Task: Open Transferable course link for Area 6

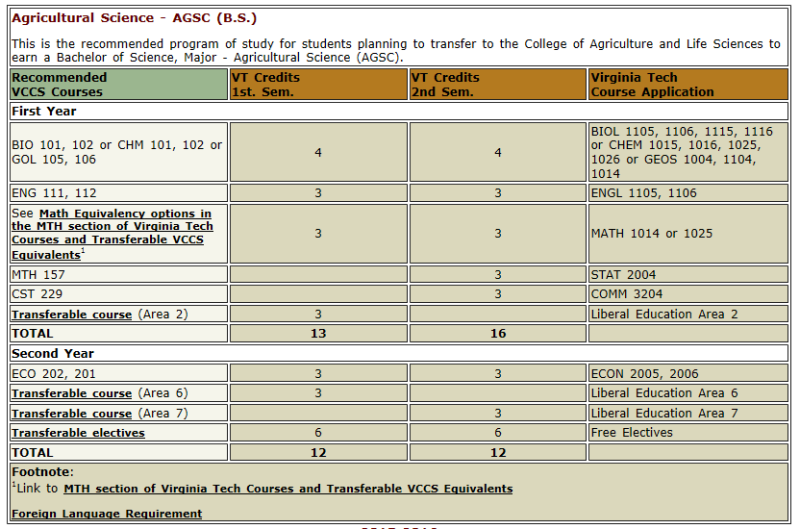Action: 71,393
